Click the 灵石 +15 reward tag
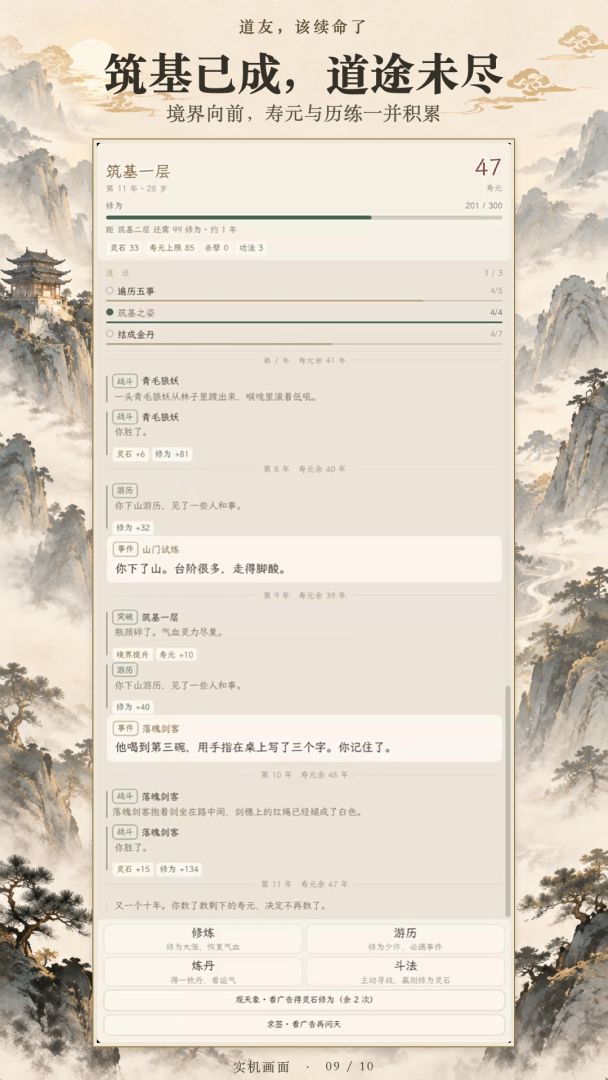This screenshot has width=608, height=1080. pyautogui.click(x=132, y=869)
